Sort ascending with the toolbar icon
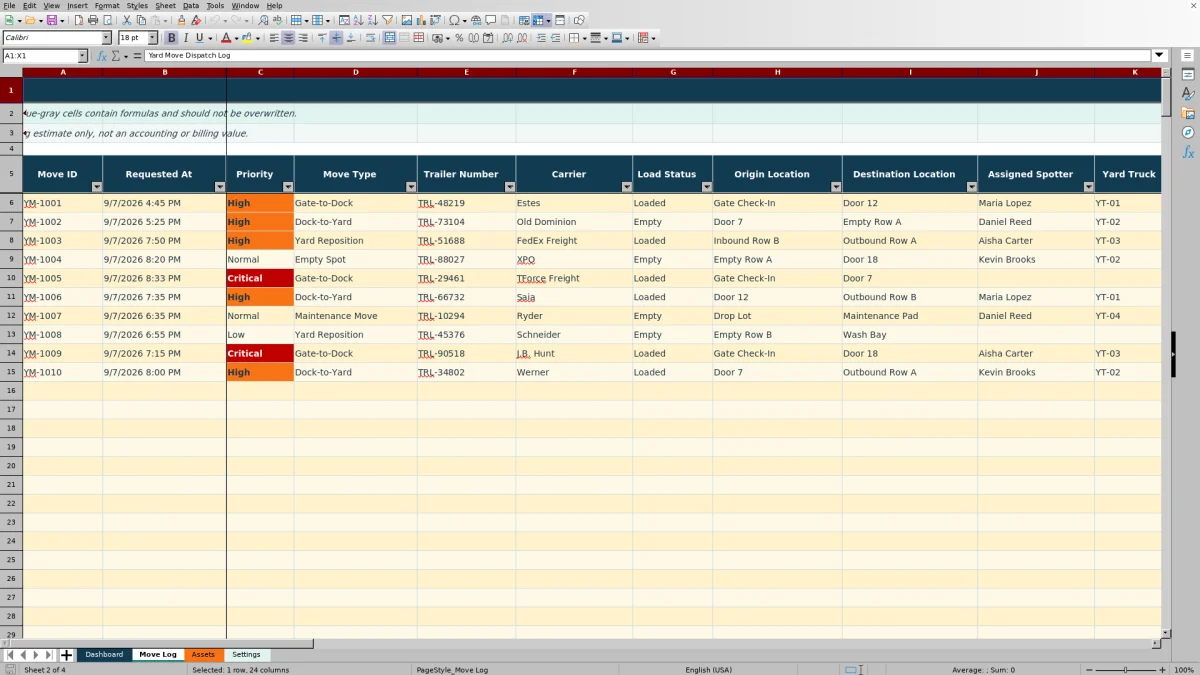This screenshot has width=1200, height=675. coord(358,20)
